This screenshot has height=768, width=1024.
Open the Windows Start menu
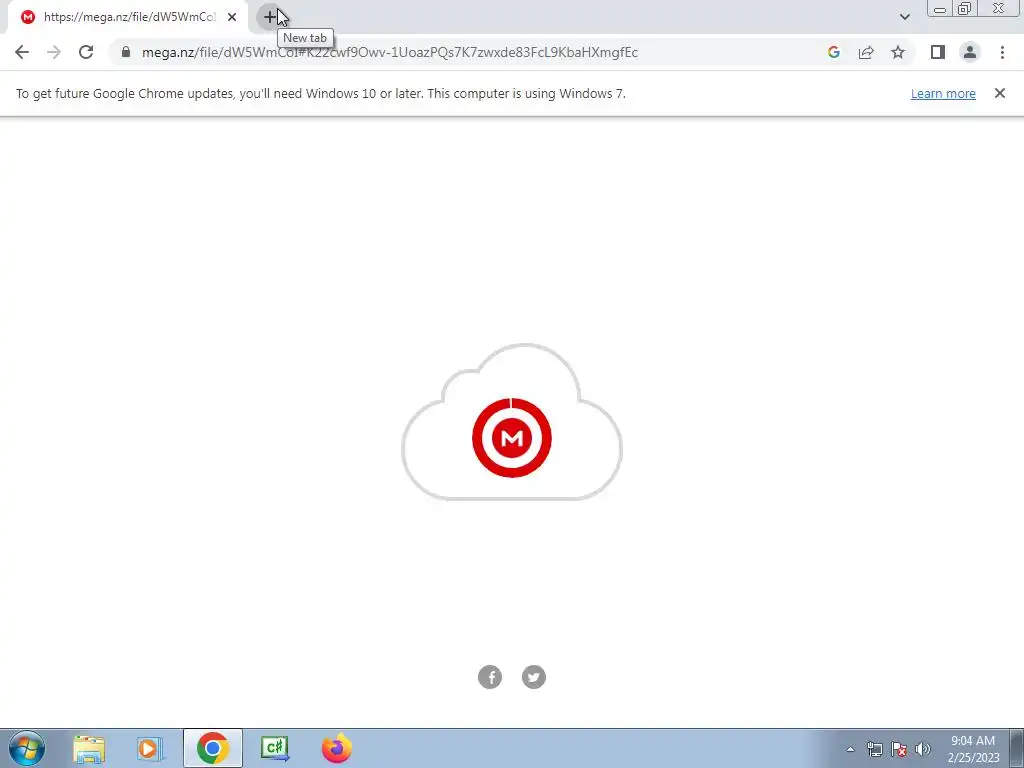point(27,748)
